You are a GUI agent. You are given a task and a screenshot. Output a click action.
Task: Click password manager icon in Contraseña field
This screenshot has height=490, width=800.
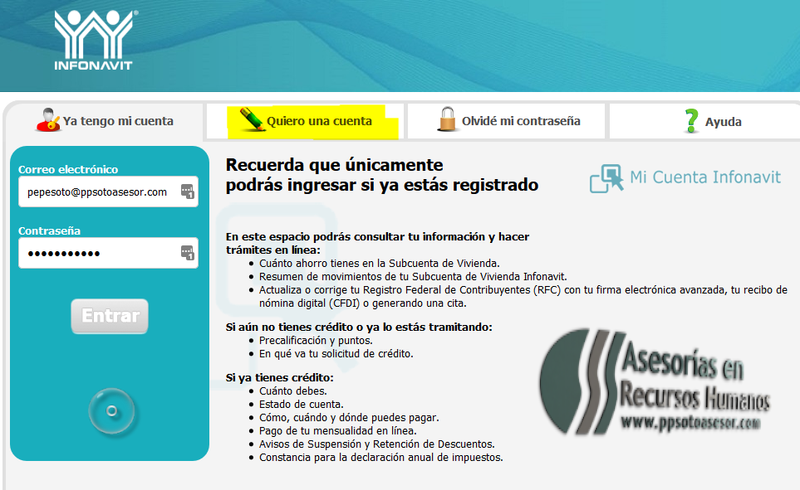pyautogui.click(x=187, y=253)
